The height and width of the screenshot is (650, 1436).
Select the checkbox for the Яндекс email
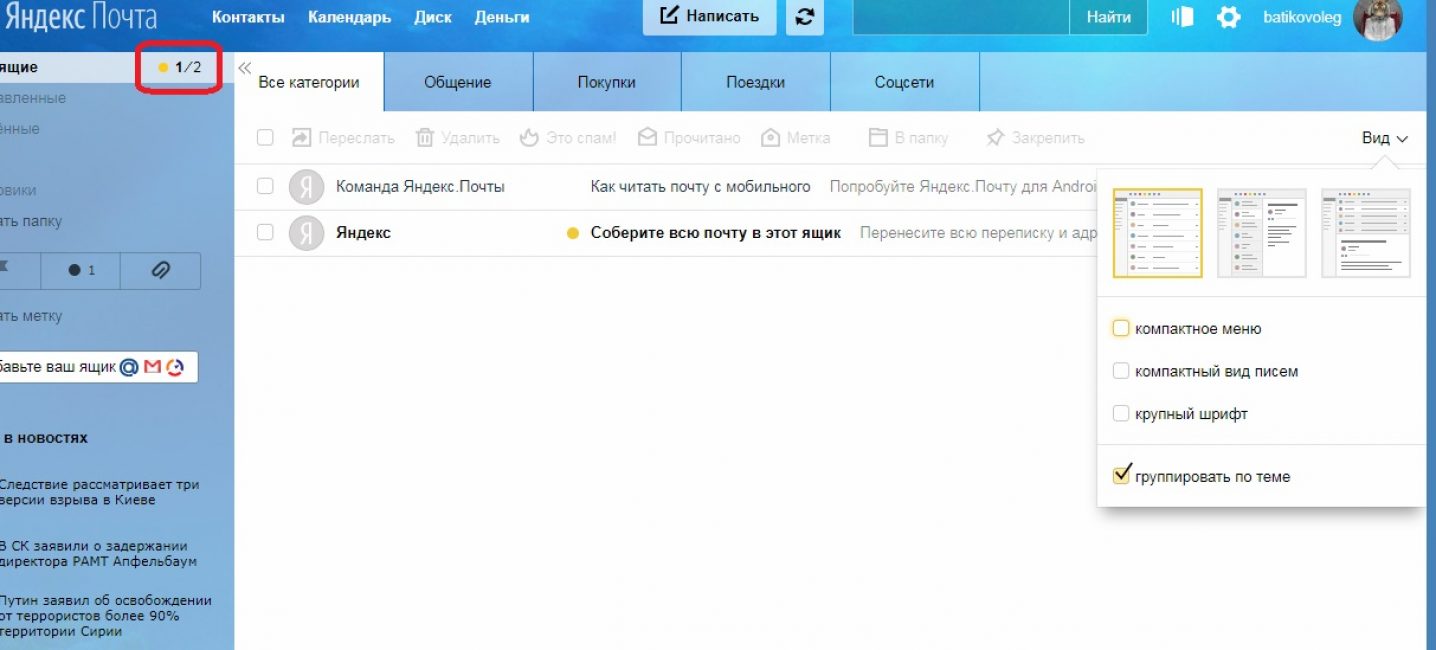(265, 232)
